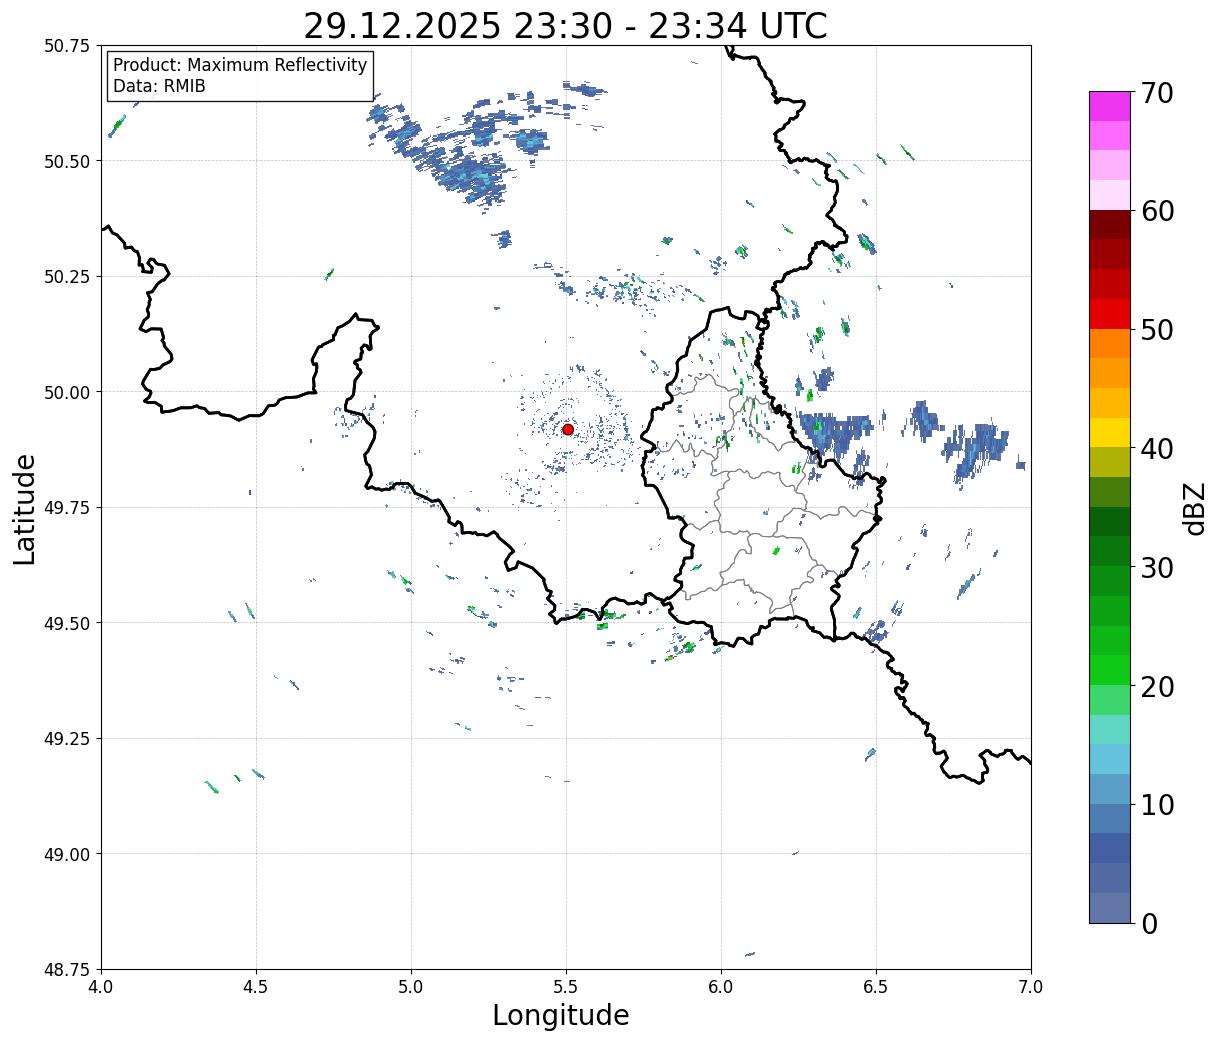Click the 'Product: Maximum Reflectivity' legend text
The height and width of the screenshot is (1040, 1219).
[240, 65]
